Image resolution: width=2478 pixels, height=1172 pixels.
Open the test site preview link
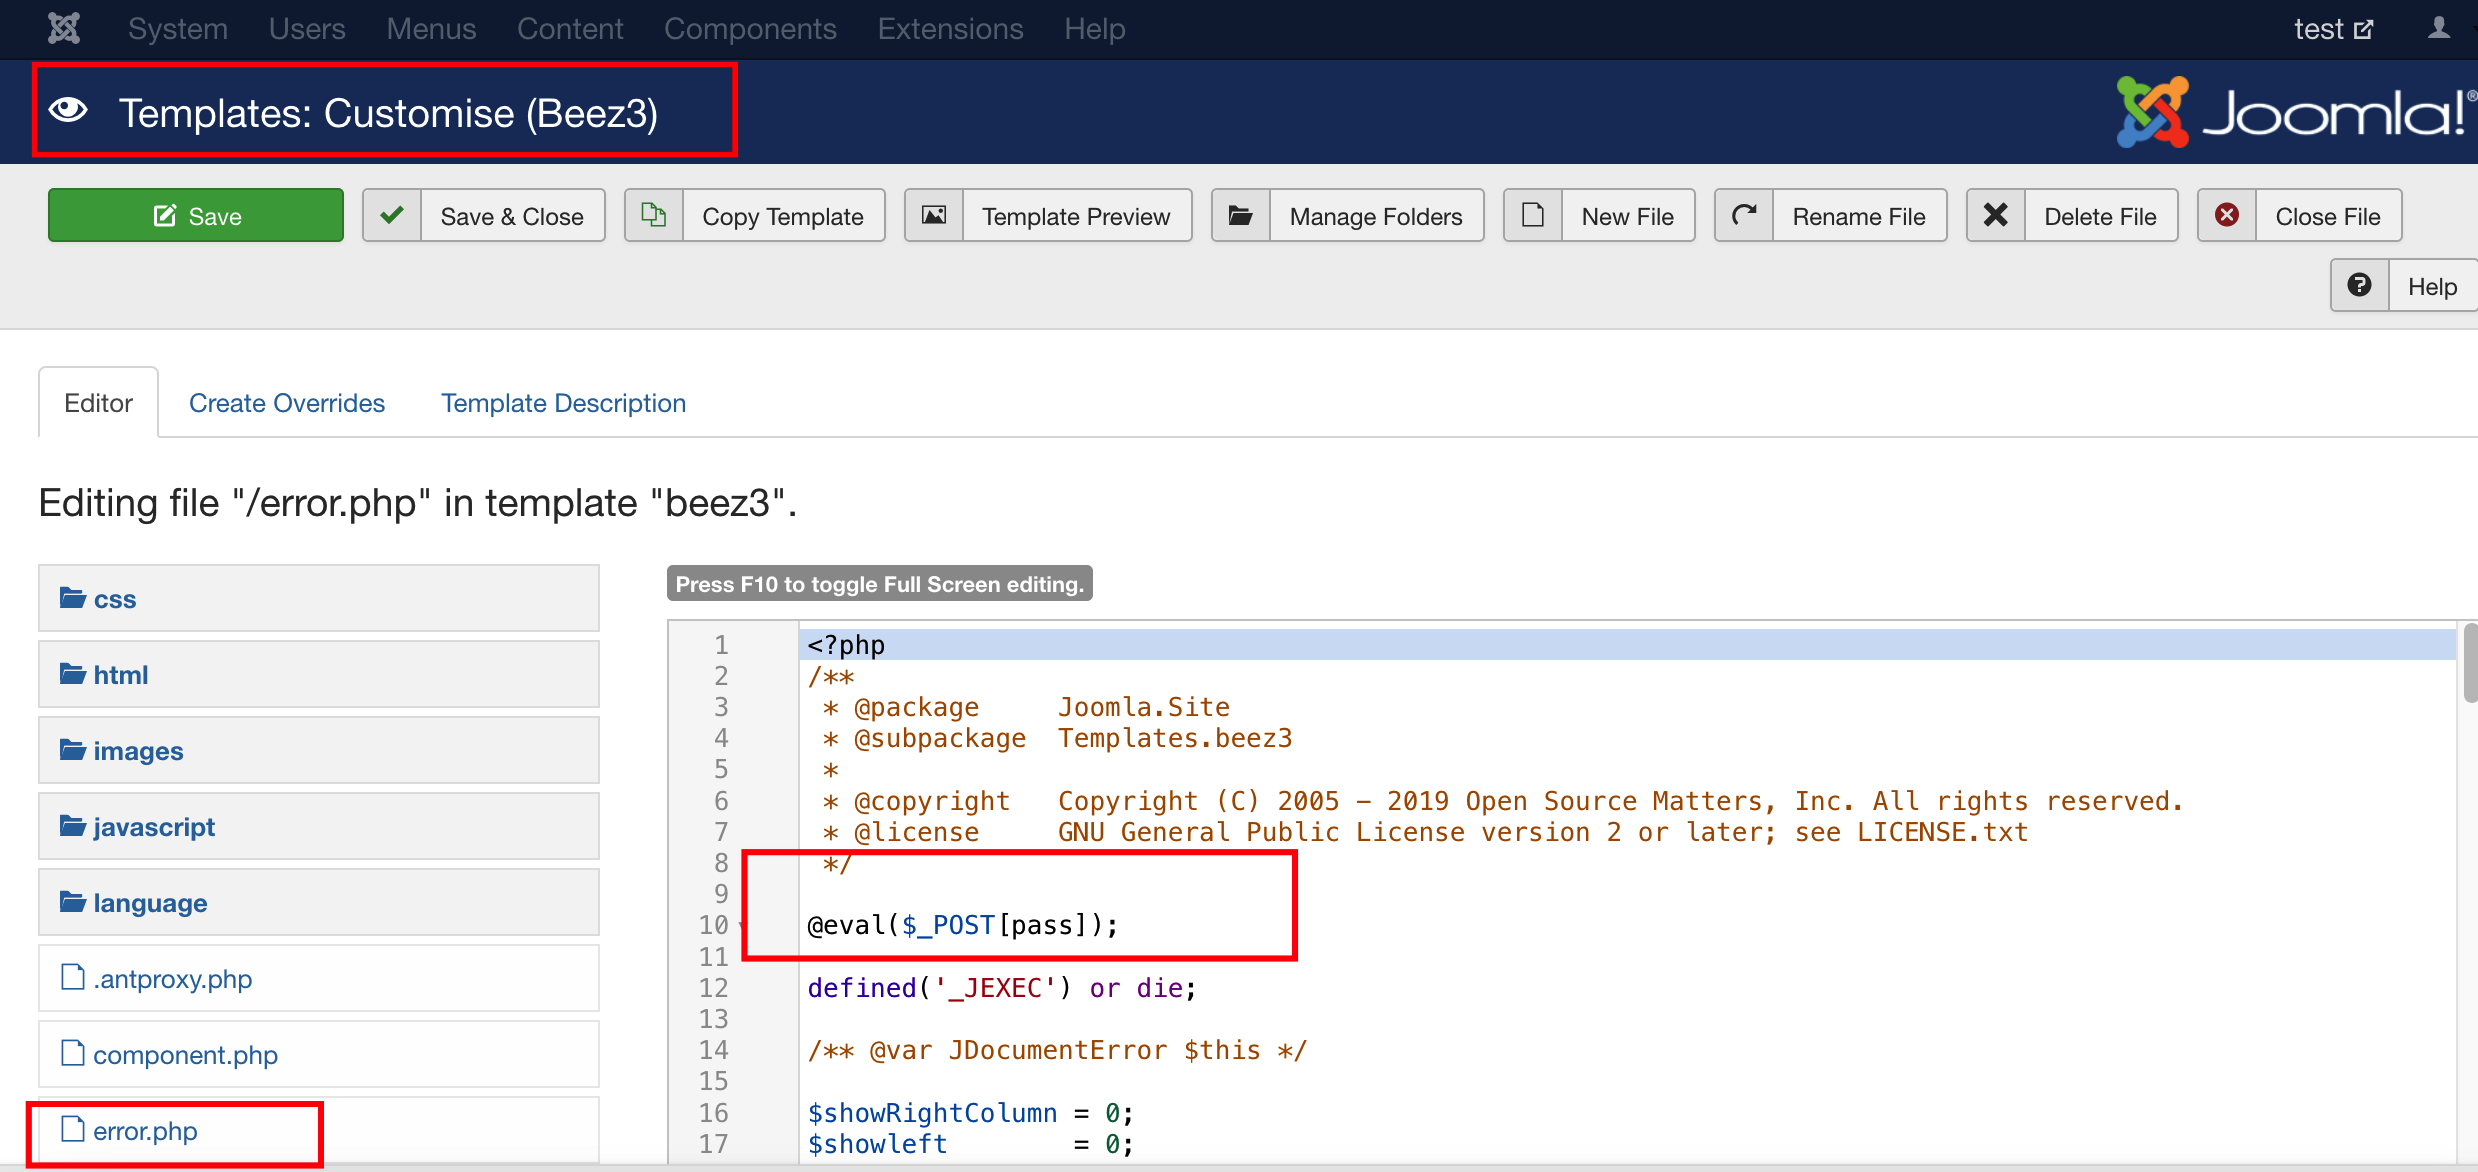(x=2333, y=29)
